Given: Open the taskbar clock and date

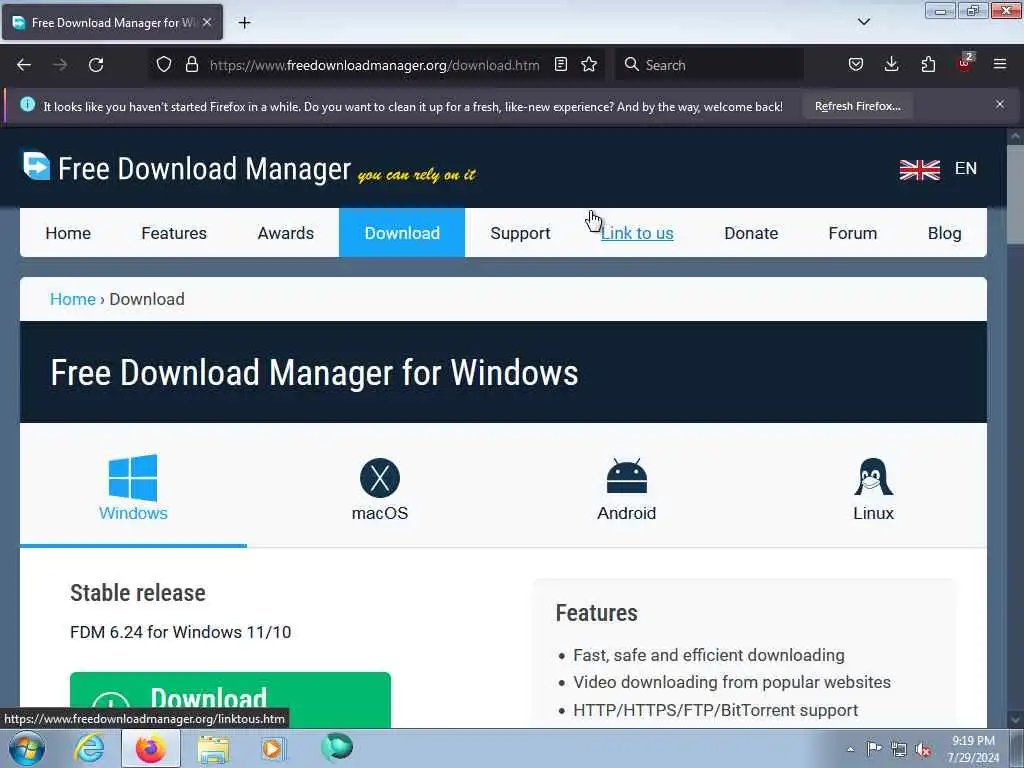Looking at the screenshot, I should click(973, 749).
